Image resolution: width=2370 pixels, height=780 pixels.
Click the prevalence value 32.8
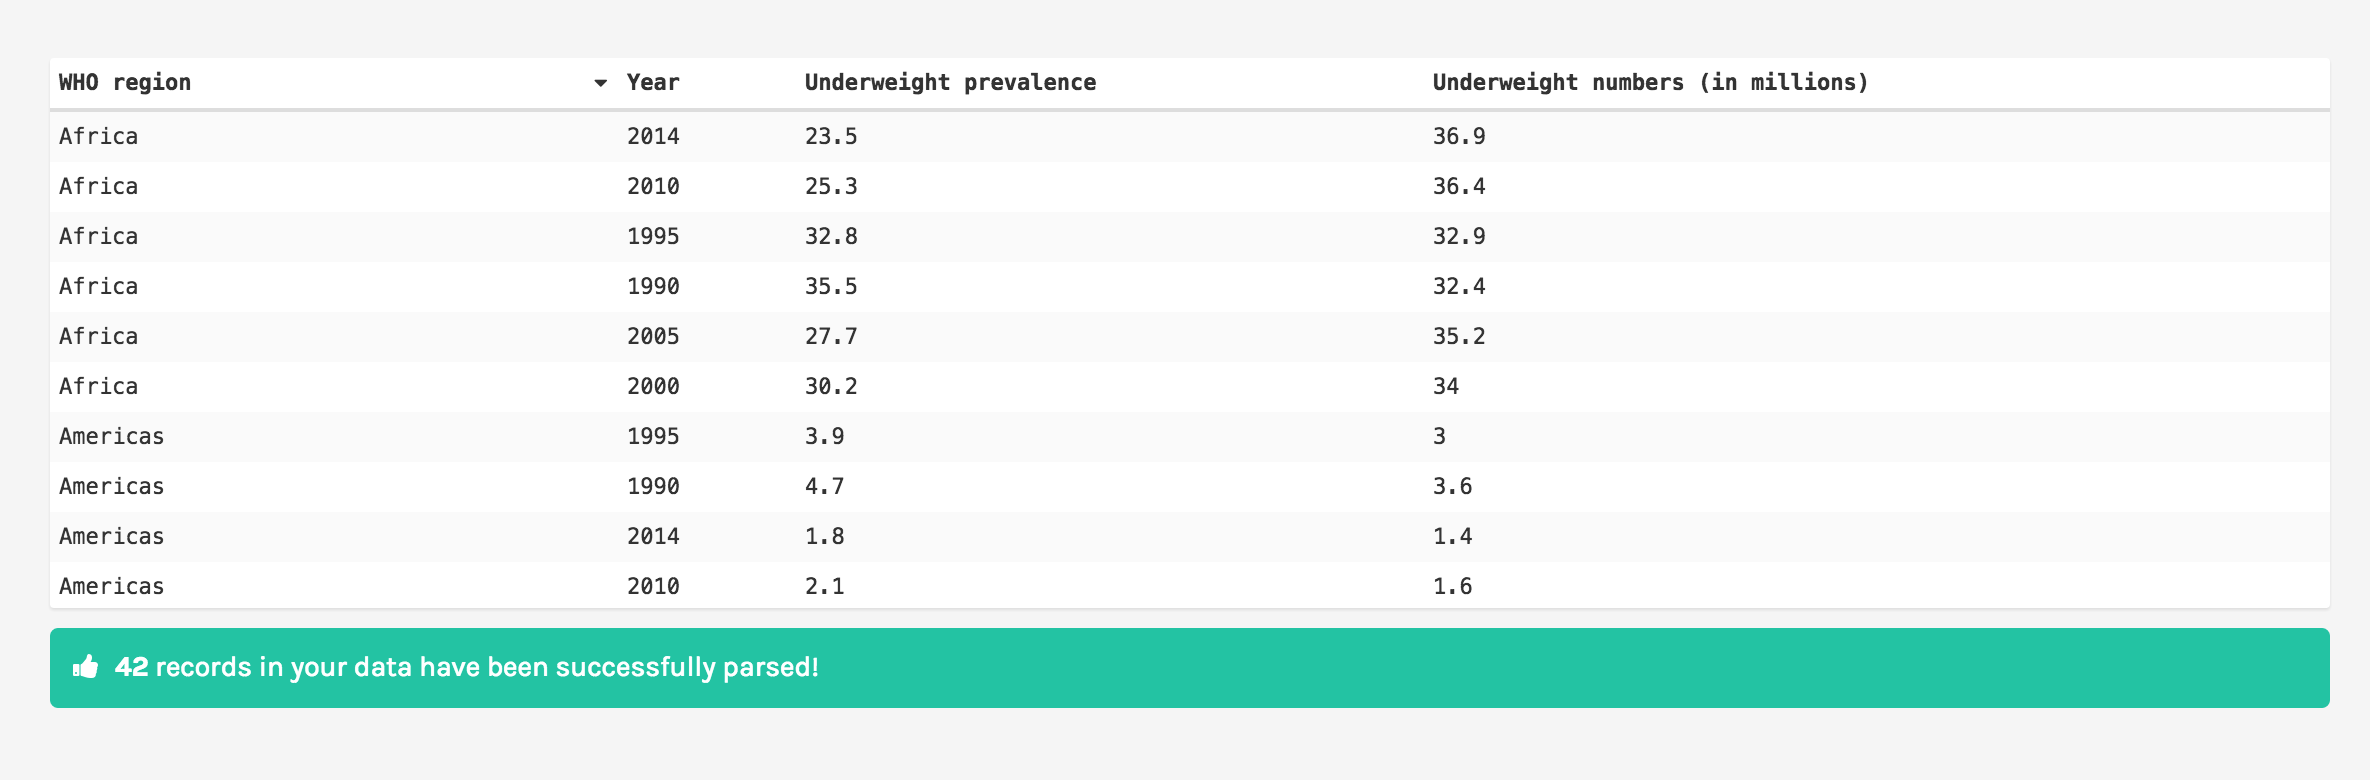click(x=830, y=237)
